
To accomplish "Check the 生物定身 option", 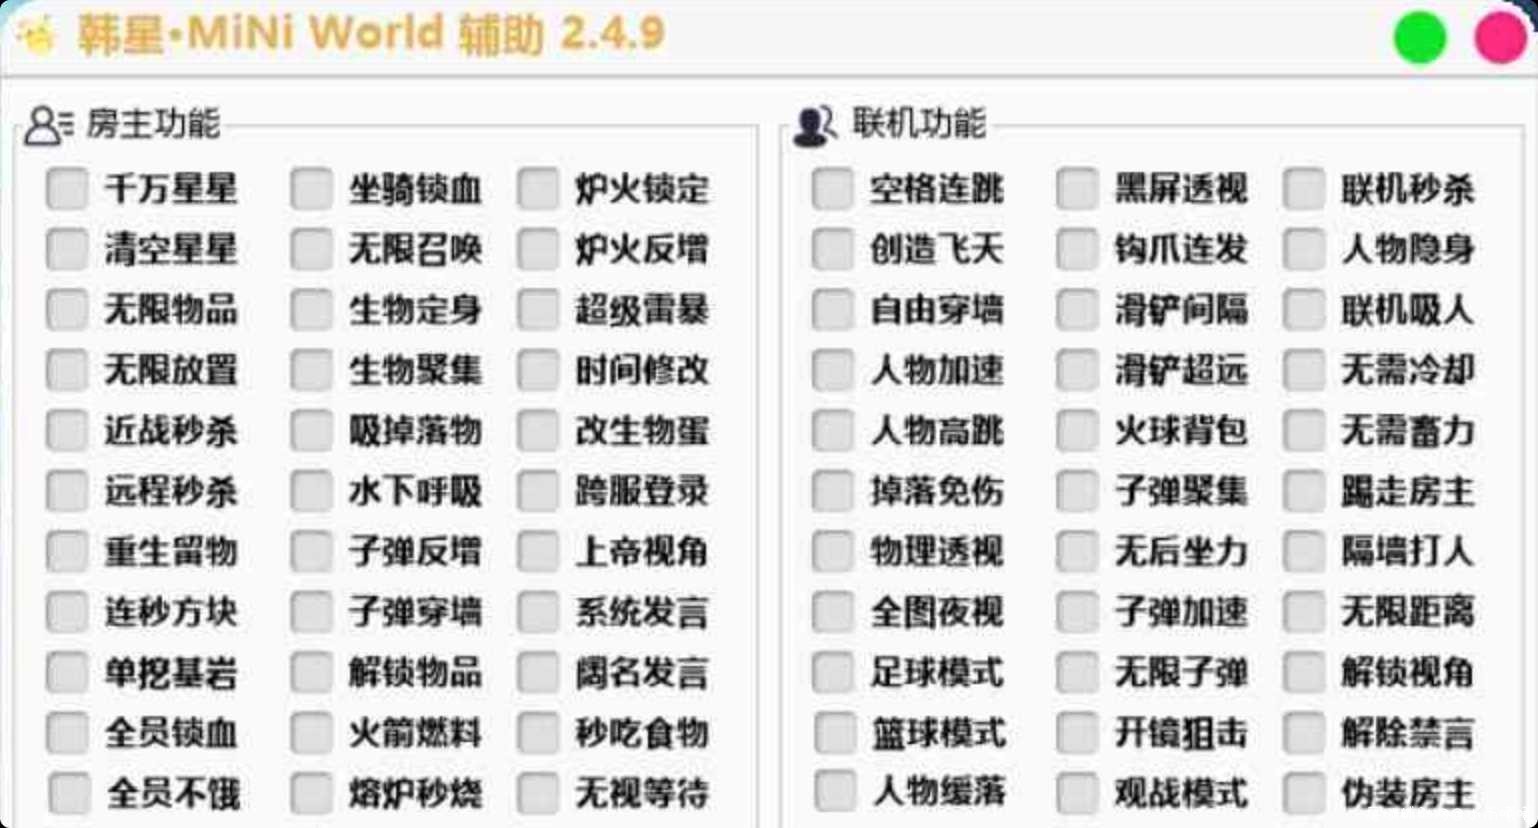I will point(312,310).
